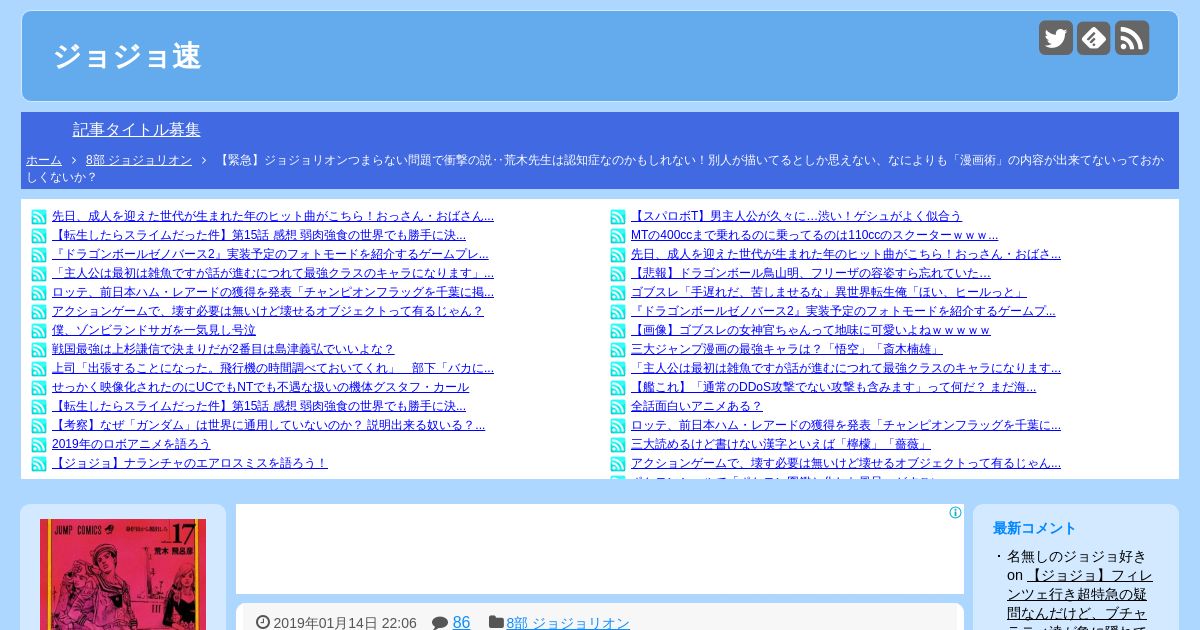The image size is (1200, 630).
Task: Click RSS icon beside ナランチャのエアロスミス entry
Action: coord(39,464)
